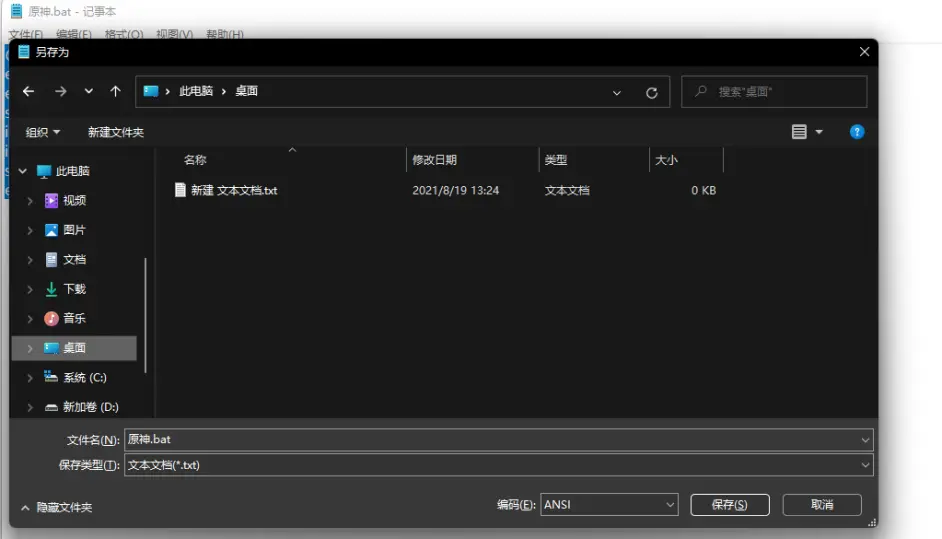Open help via the question mark icon

[x=857, y=132]
